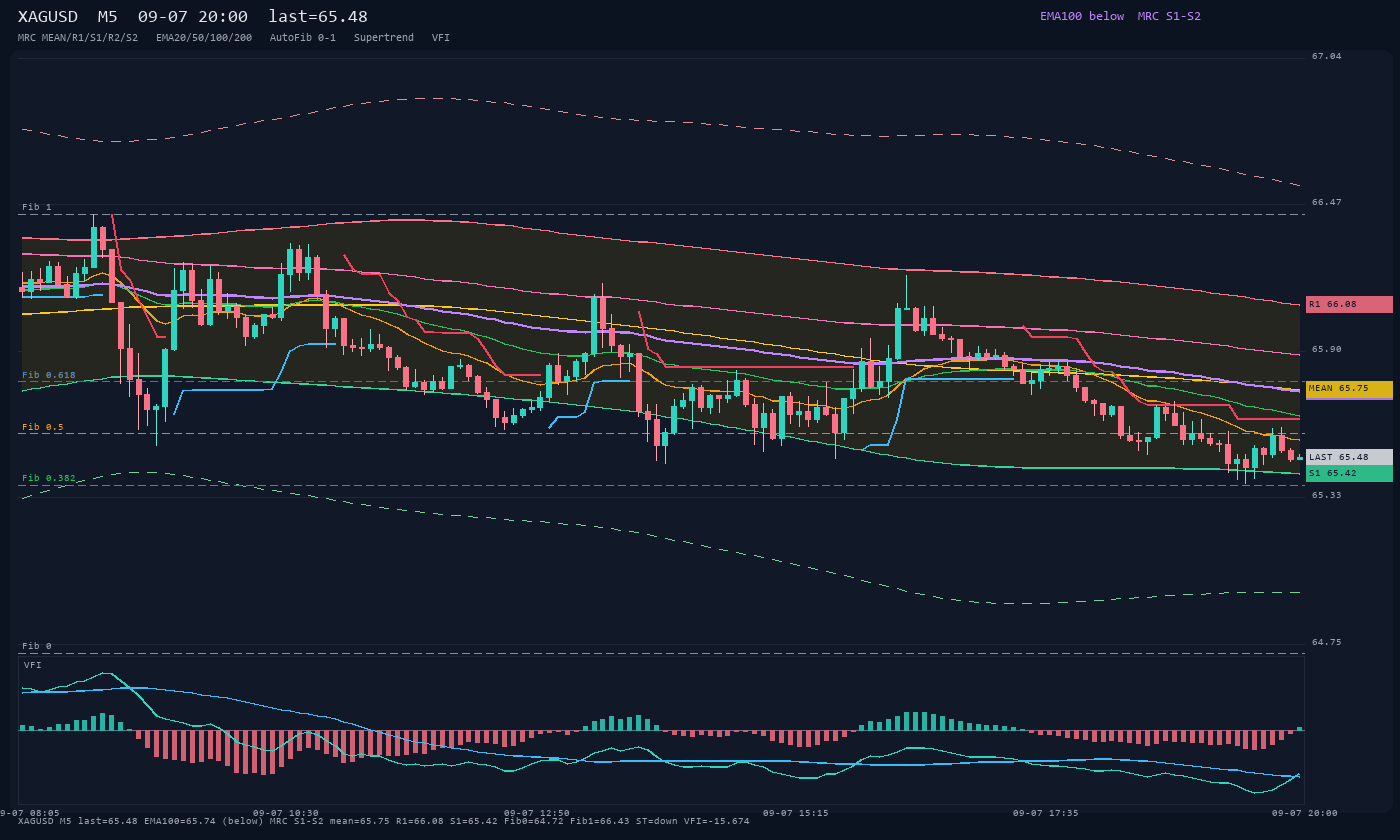The width and height of the screenshot is (1400, 840).
Task: Click the XAGUSD symbol title
Action: tap(50, 17)
